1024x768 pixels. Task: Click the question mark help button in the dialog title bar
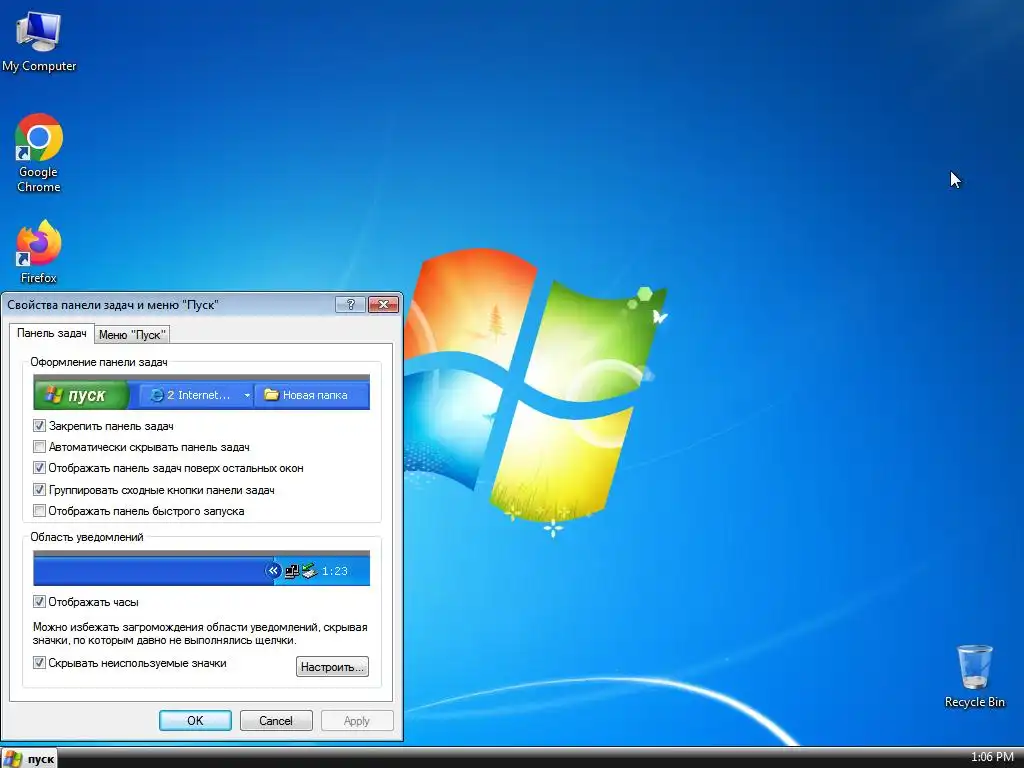pyautogui.click(x=350, y=304)
